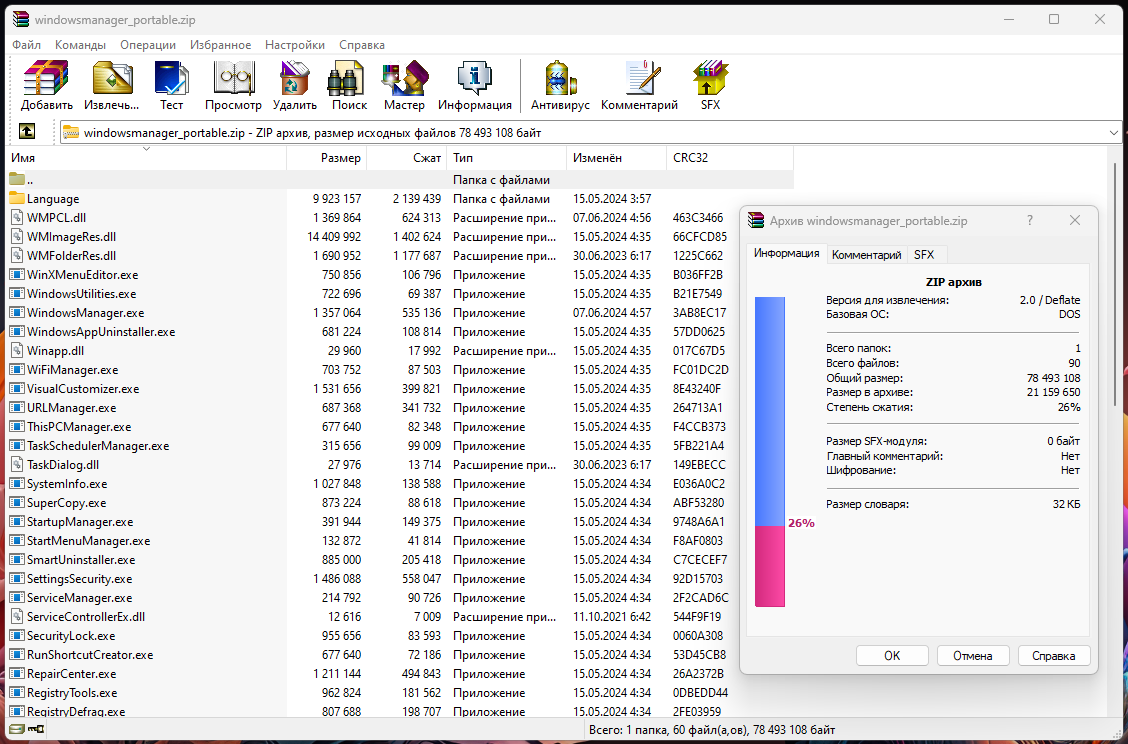Click the Извлечь (Extract) toolbar icon
The width and height of the screenshot is (1128, 744).
click(x=111, y=85)
